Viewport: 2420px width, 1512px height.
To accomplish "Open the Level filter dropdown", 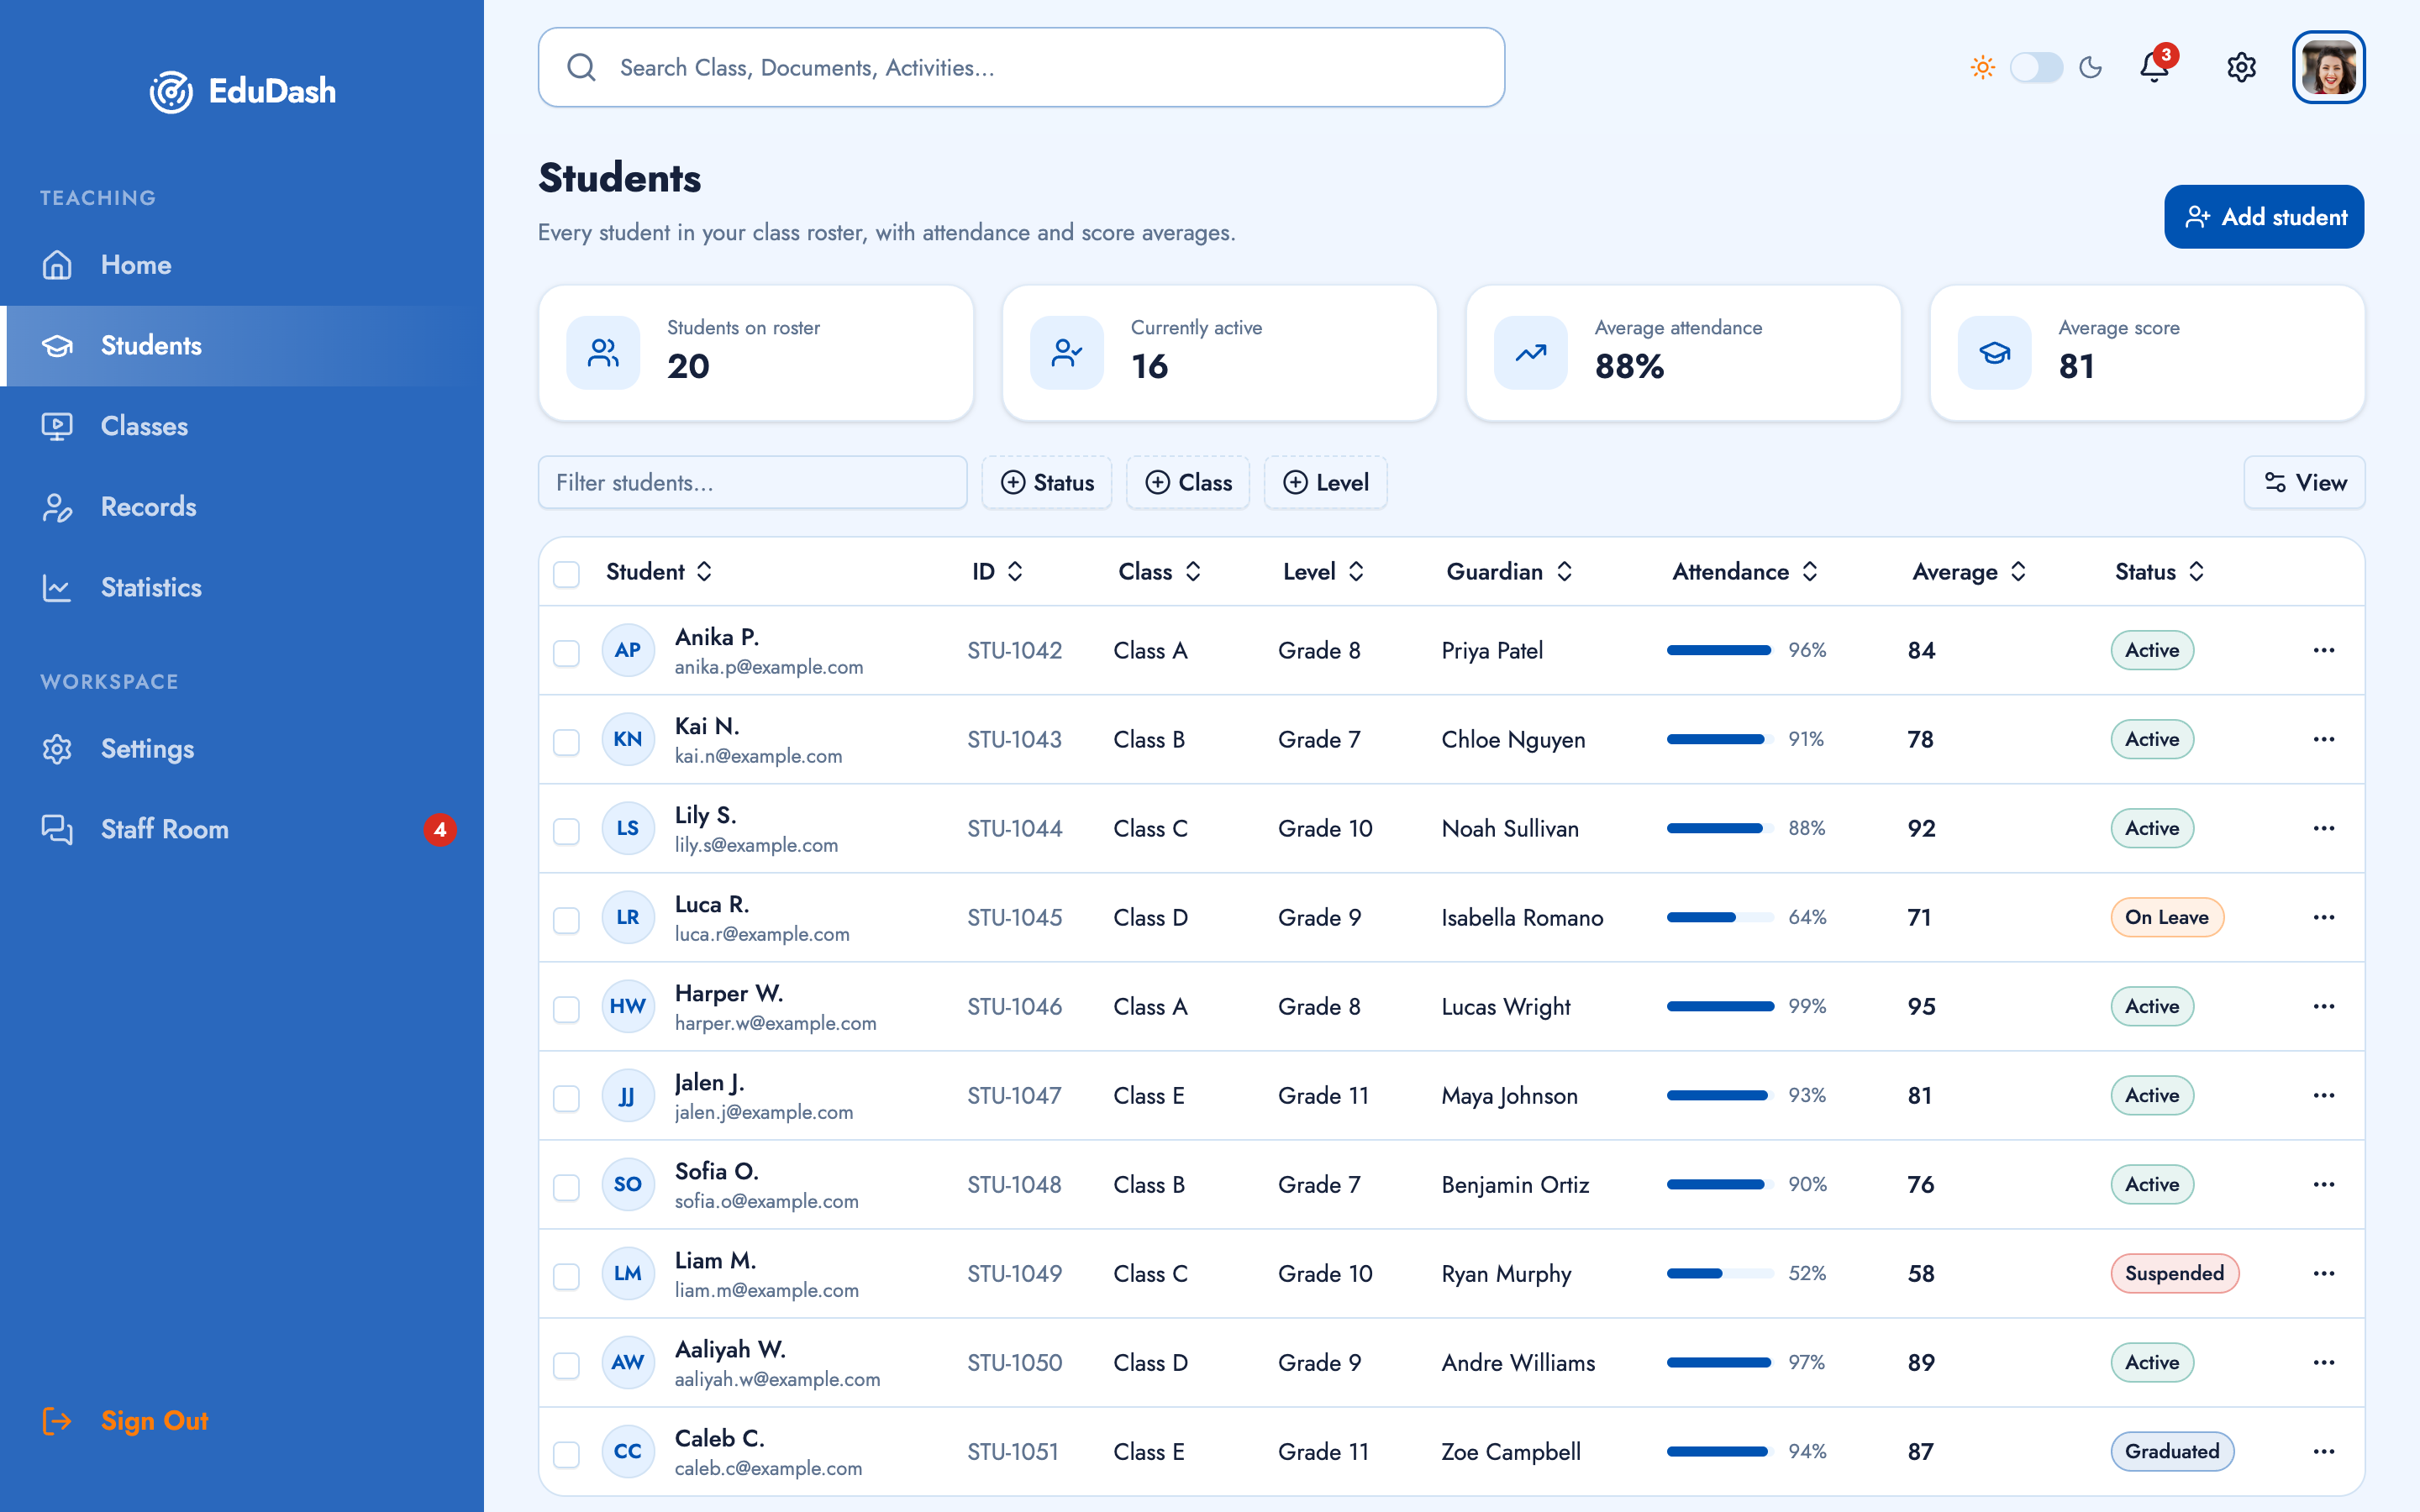I will tap(1325, 482).
